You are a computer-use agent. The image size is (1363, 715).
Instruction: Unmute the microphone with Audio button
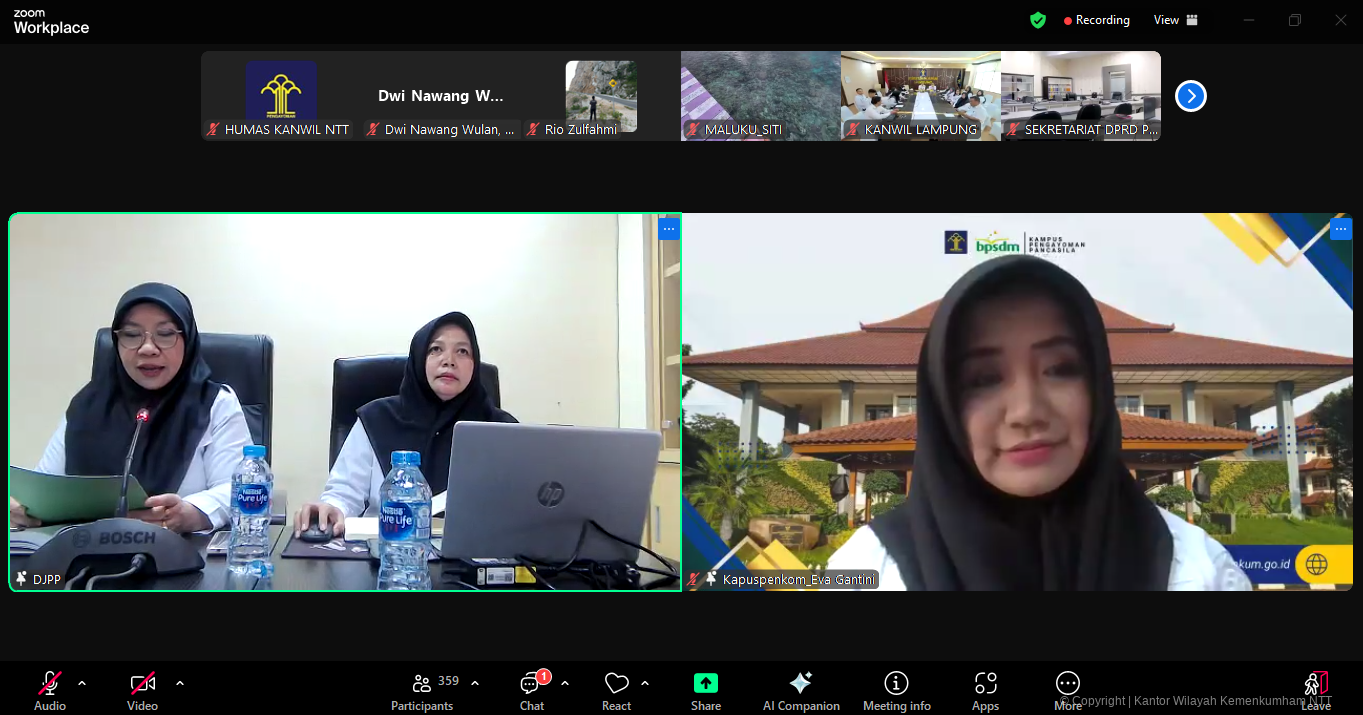[x=50, y=690]
